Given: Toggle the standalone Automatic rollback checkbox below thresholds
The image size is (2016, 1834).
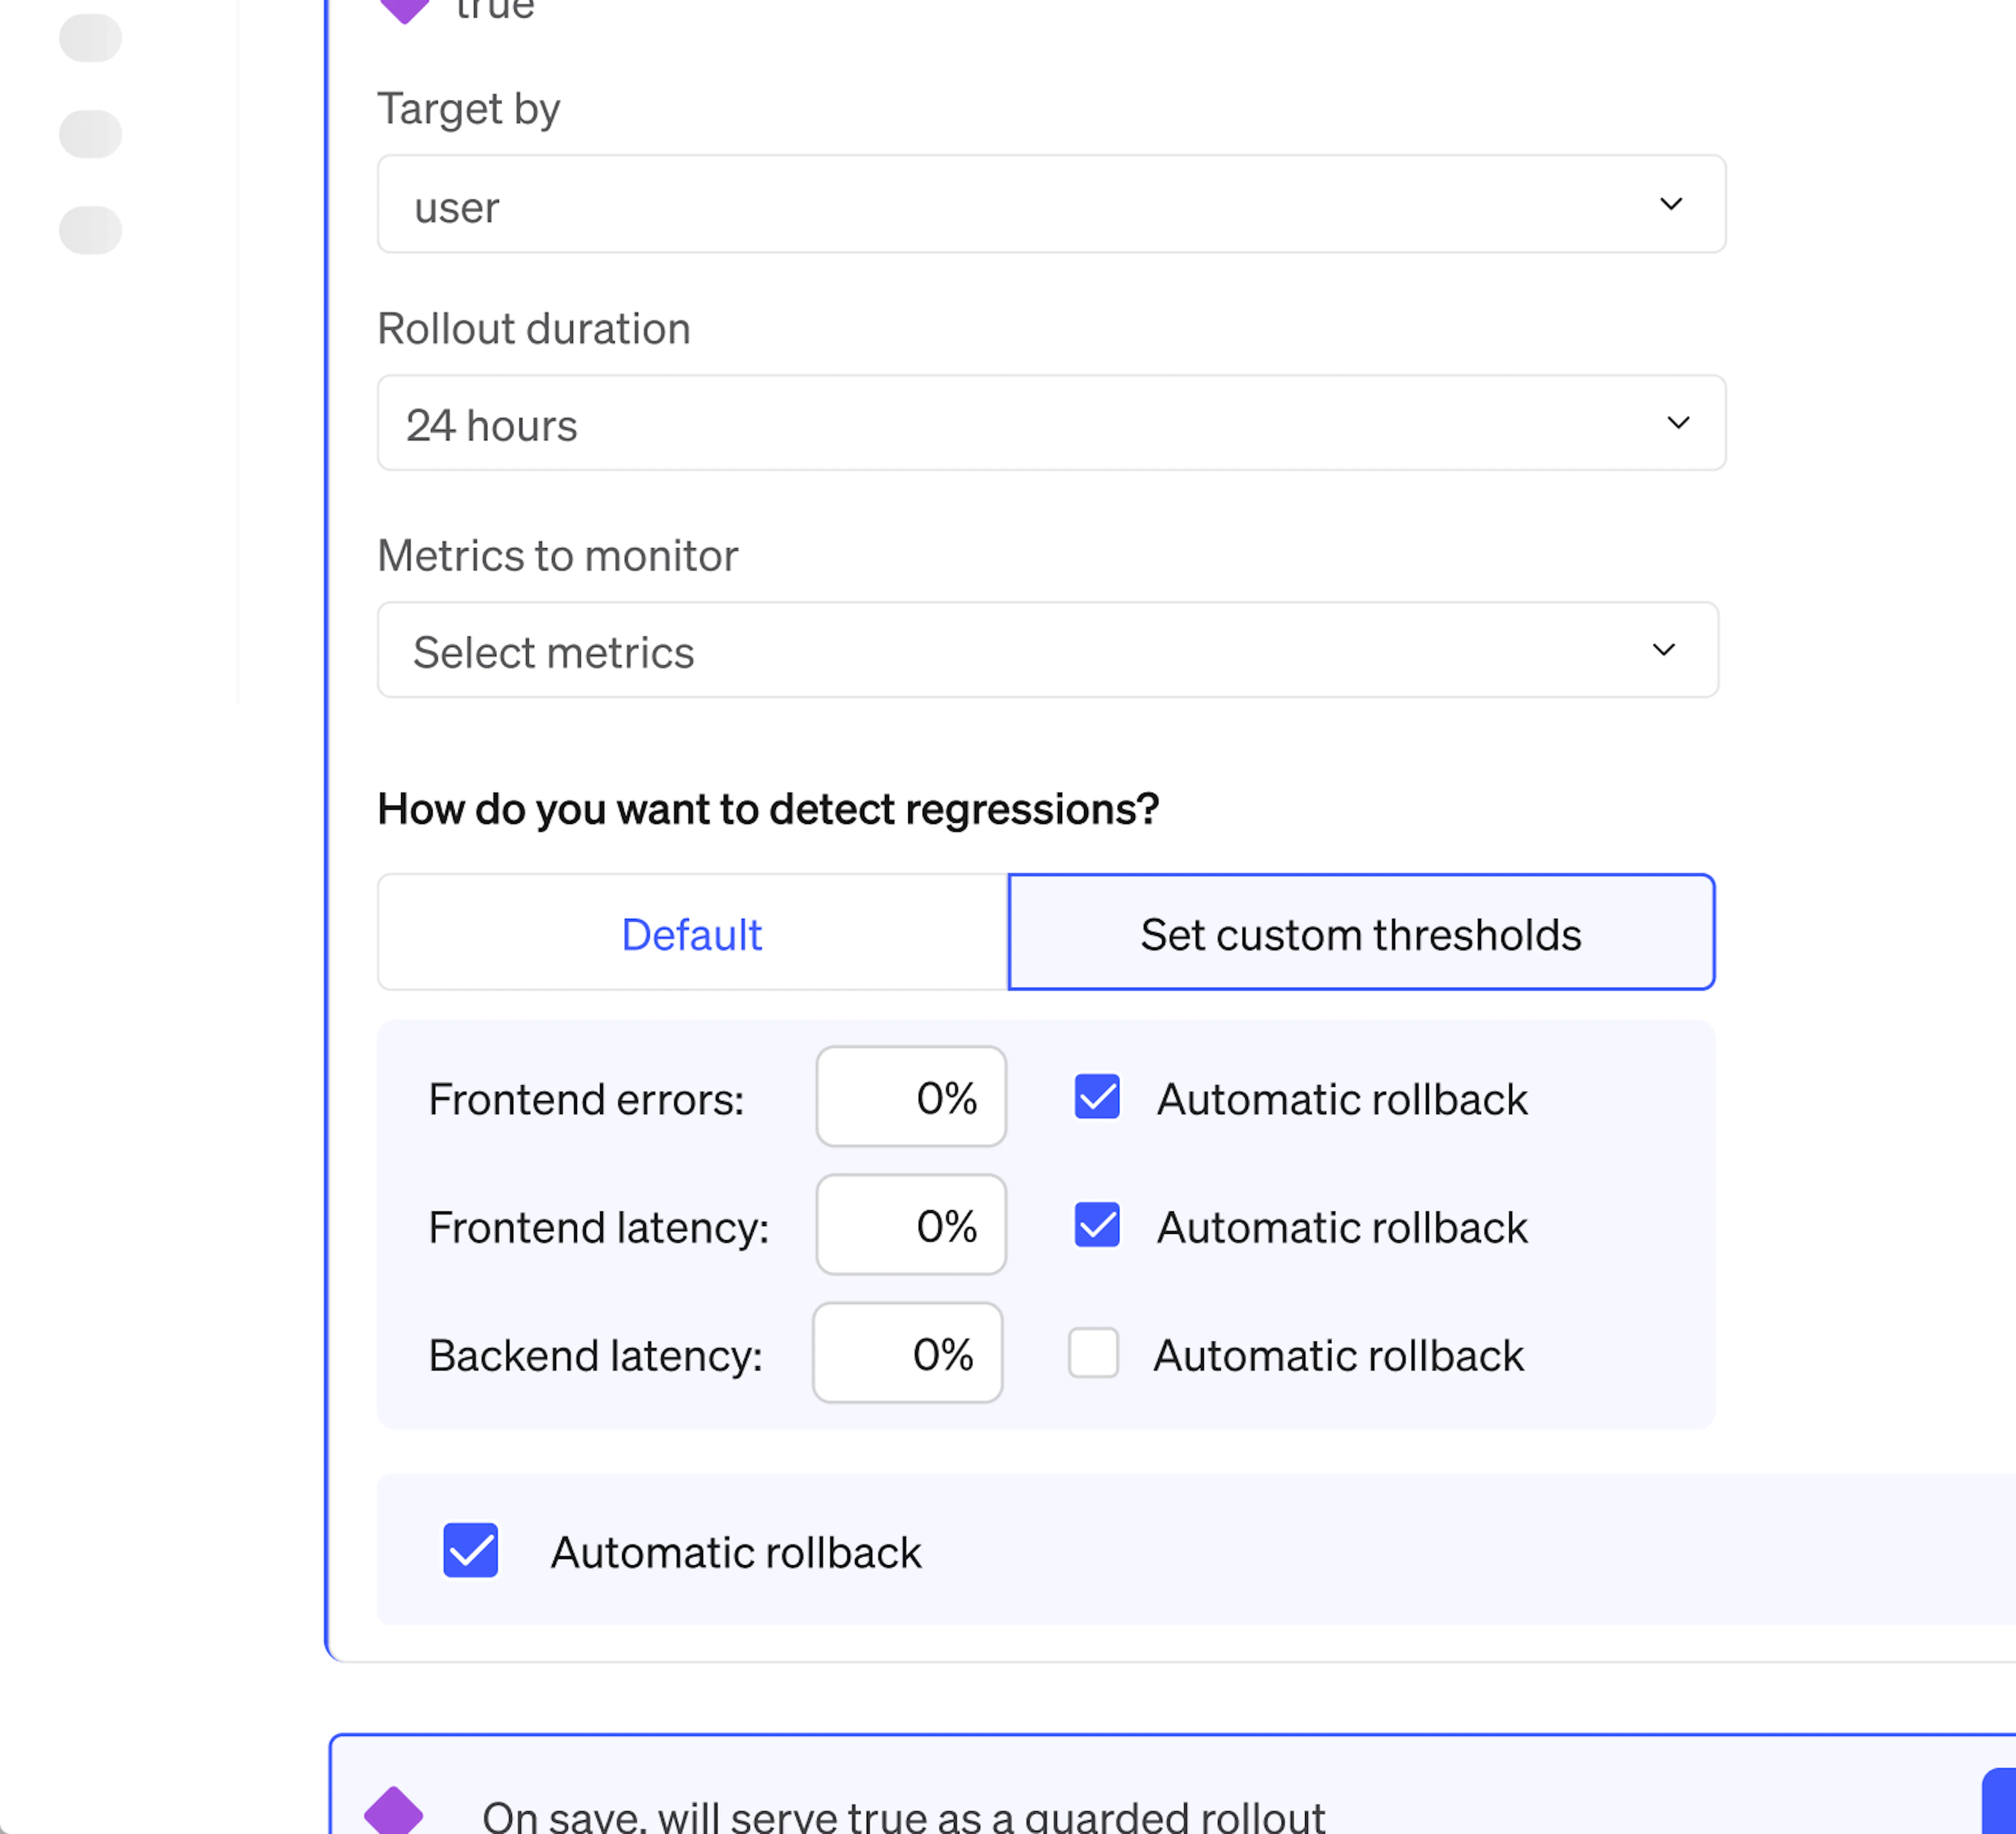Looking at the screenshot, I should tap(470, 1550).
